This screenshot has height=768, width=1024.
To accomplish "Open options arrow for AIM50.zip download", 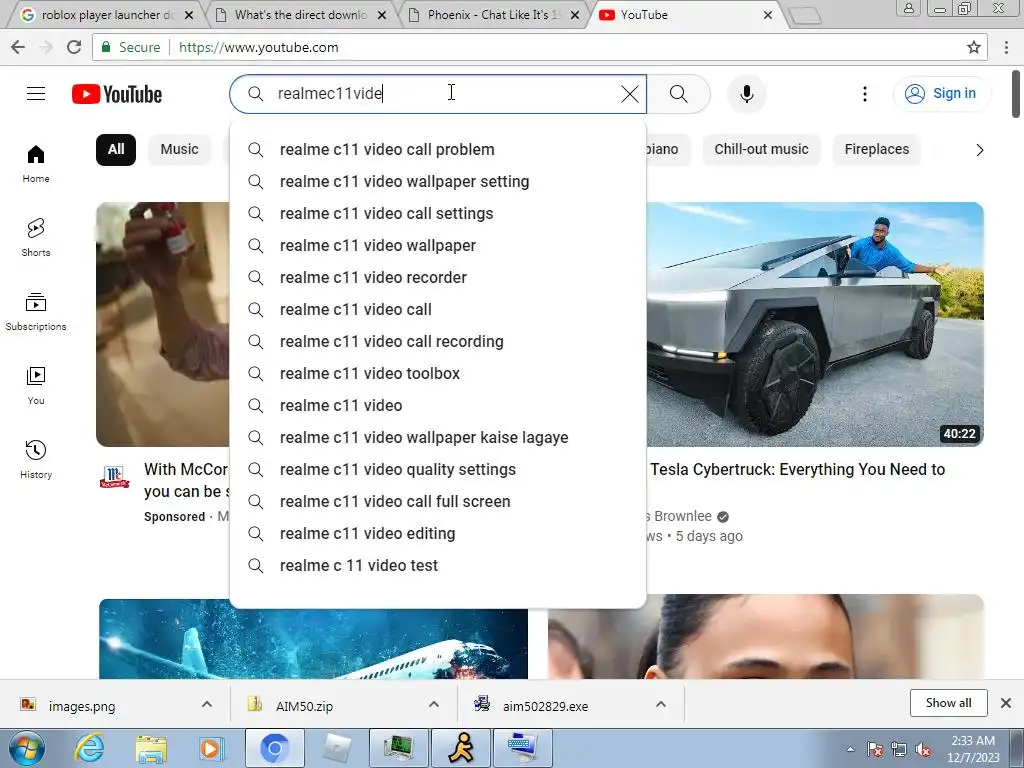I will click(x=434, y=704).
